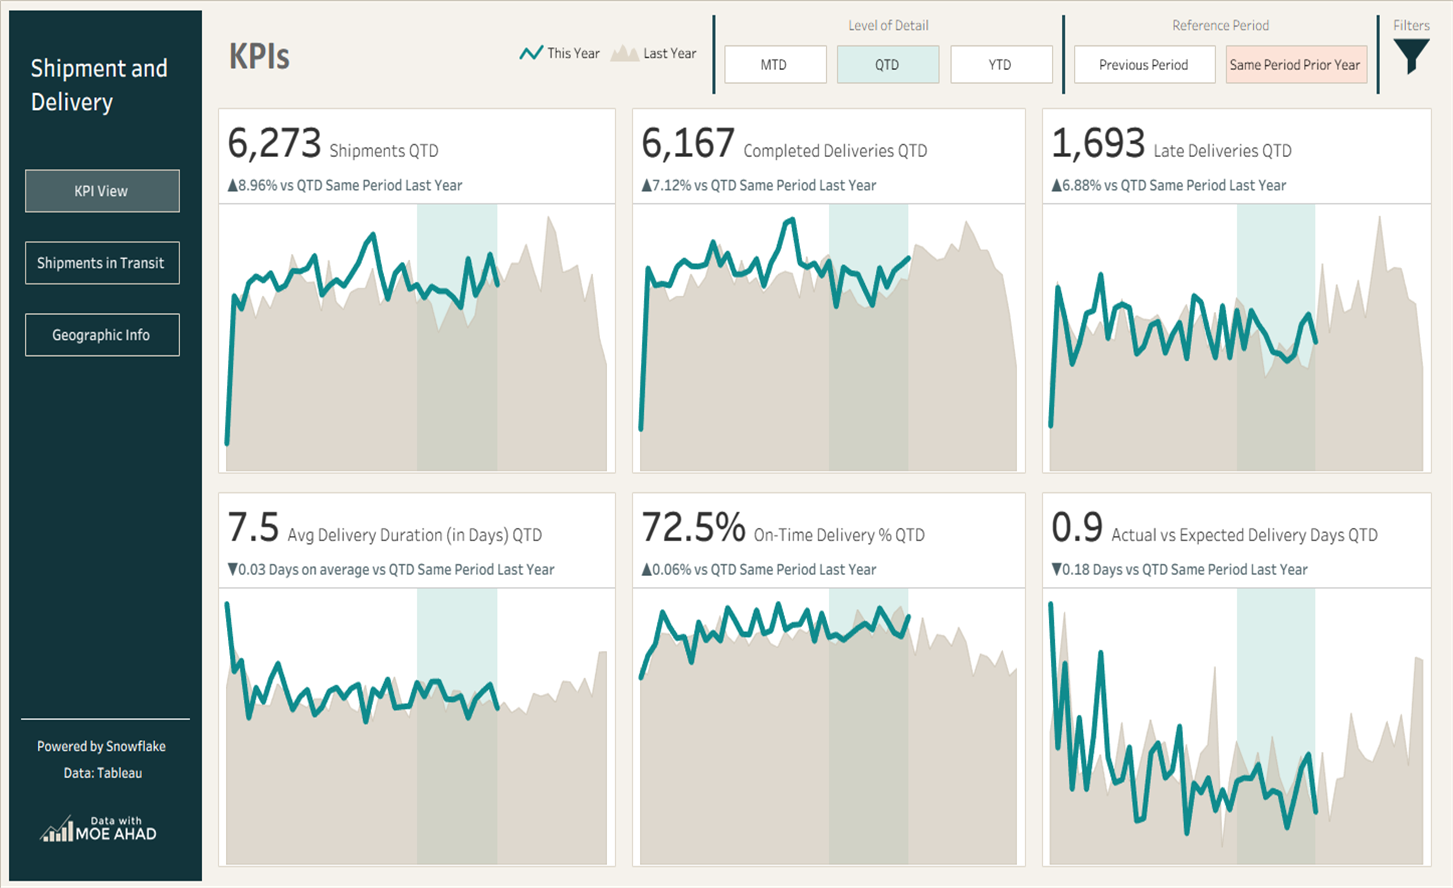Click the Reference Period label
This screenshot has width=1453, height=888.
pyautogui.click(x=1220, y=25)
